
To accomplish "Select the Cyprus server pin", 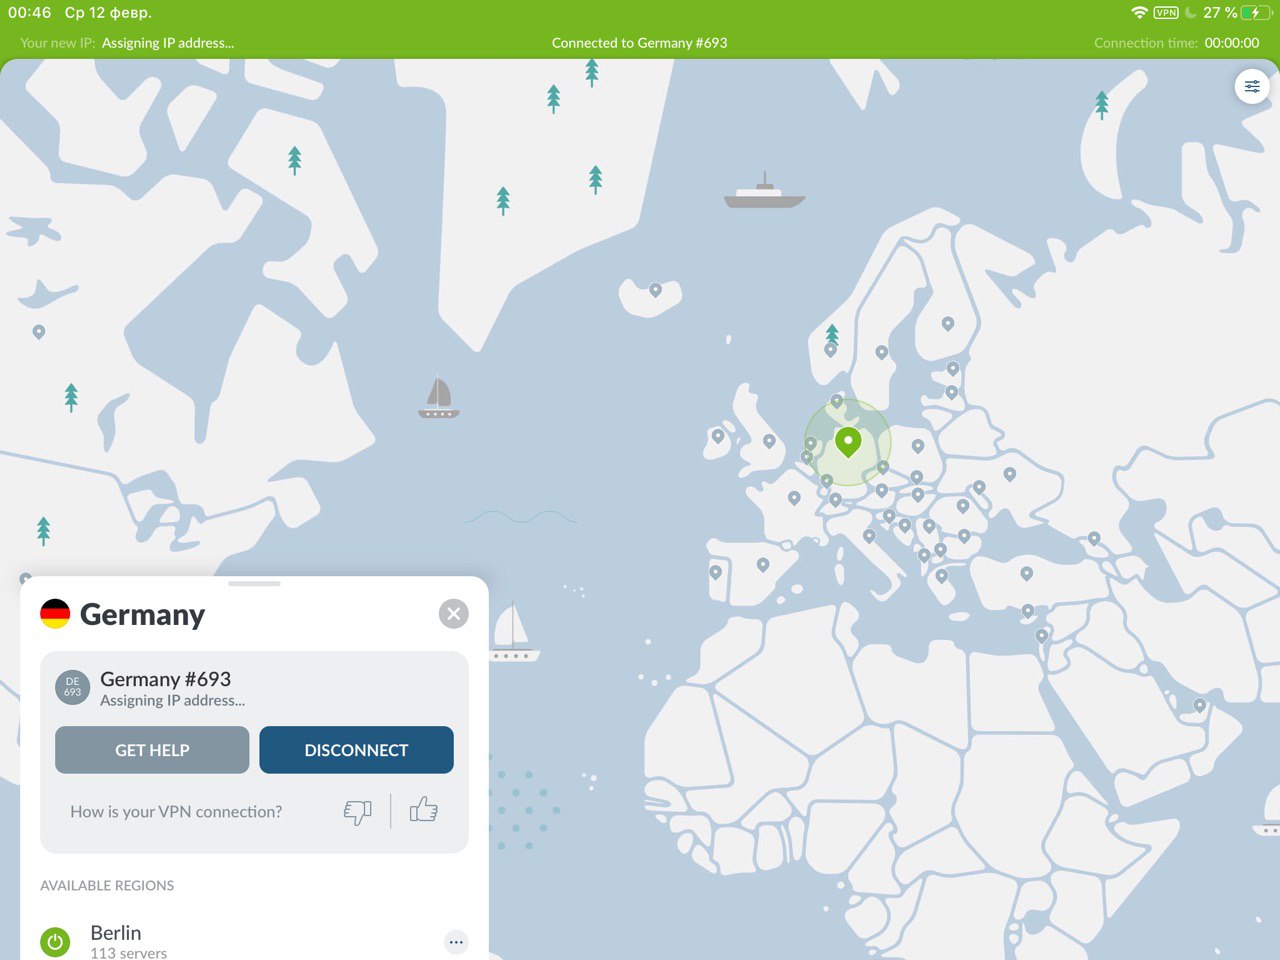I will coord(1028,610).
